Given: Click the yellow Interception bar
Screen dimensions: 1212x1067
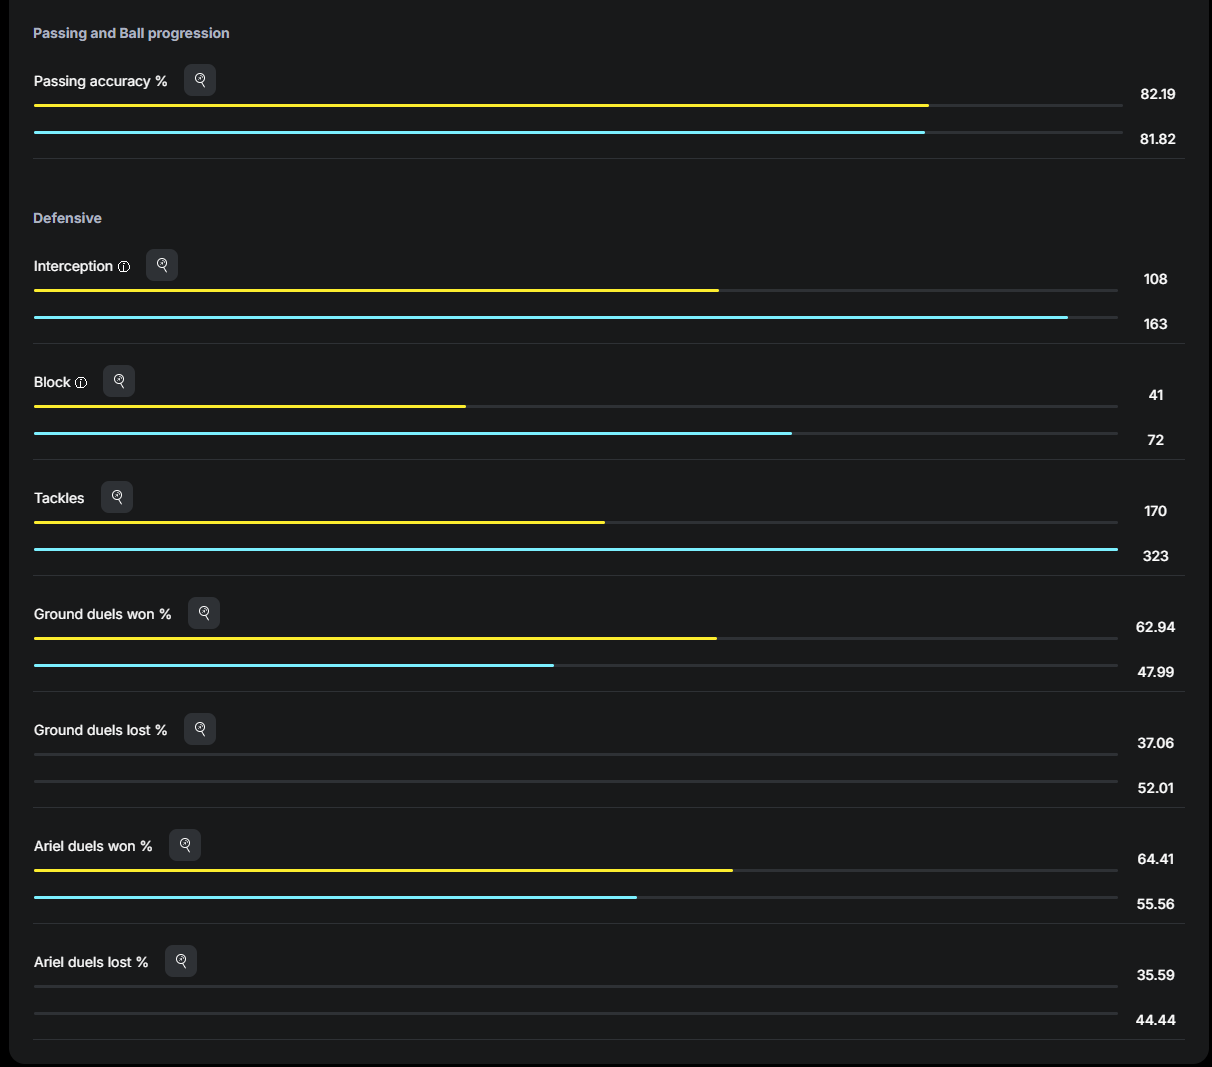Looking at the screenshot, I should [x=376, y=290].
